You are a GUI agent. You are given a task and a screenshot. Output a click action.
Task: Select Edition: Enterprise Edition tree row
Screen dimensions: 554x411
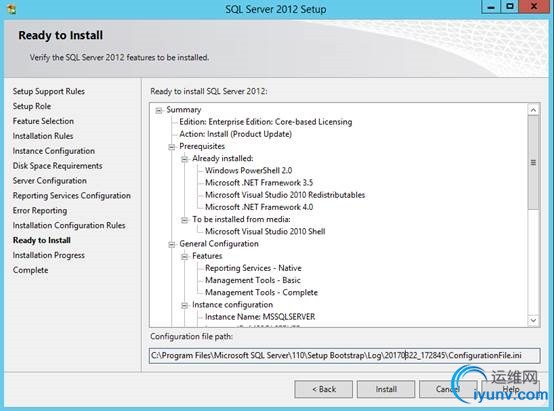pyautogui.click(x=266, y=122)
